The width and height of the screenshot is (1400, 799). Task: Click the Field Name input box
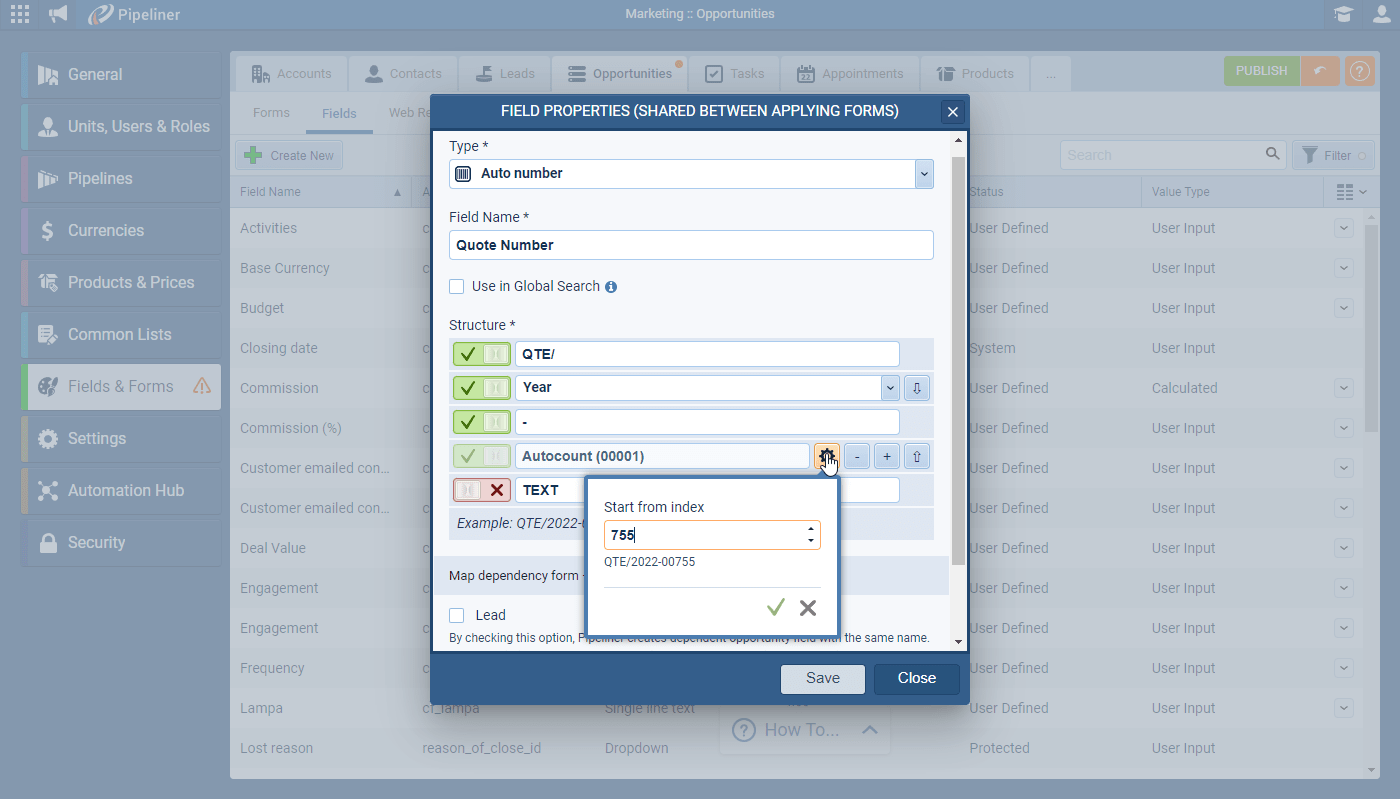pos(691,245)
